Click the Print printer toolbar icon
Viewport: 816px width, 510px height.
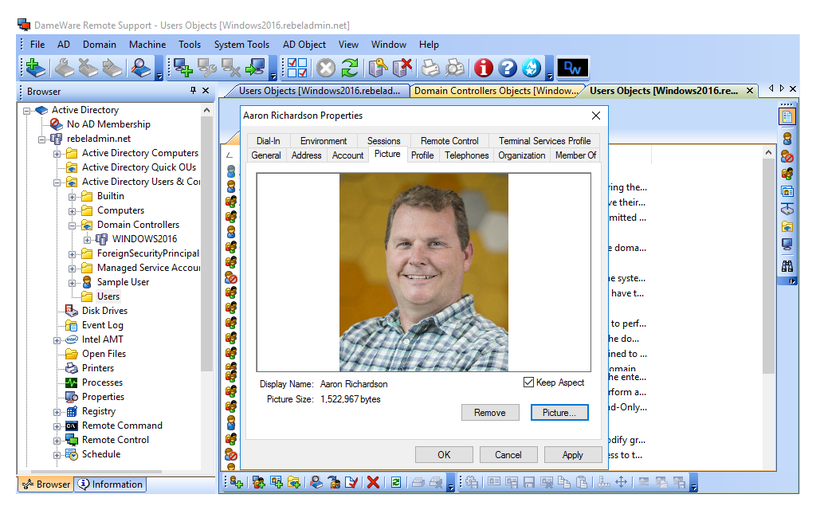(x=430, y=68)
